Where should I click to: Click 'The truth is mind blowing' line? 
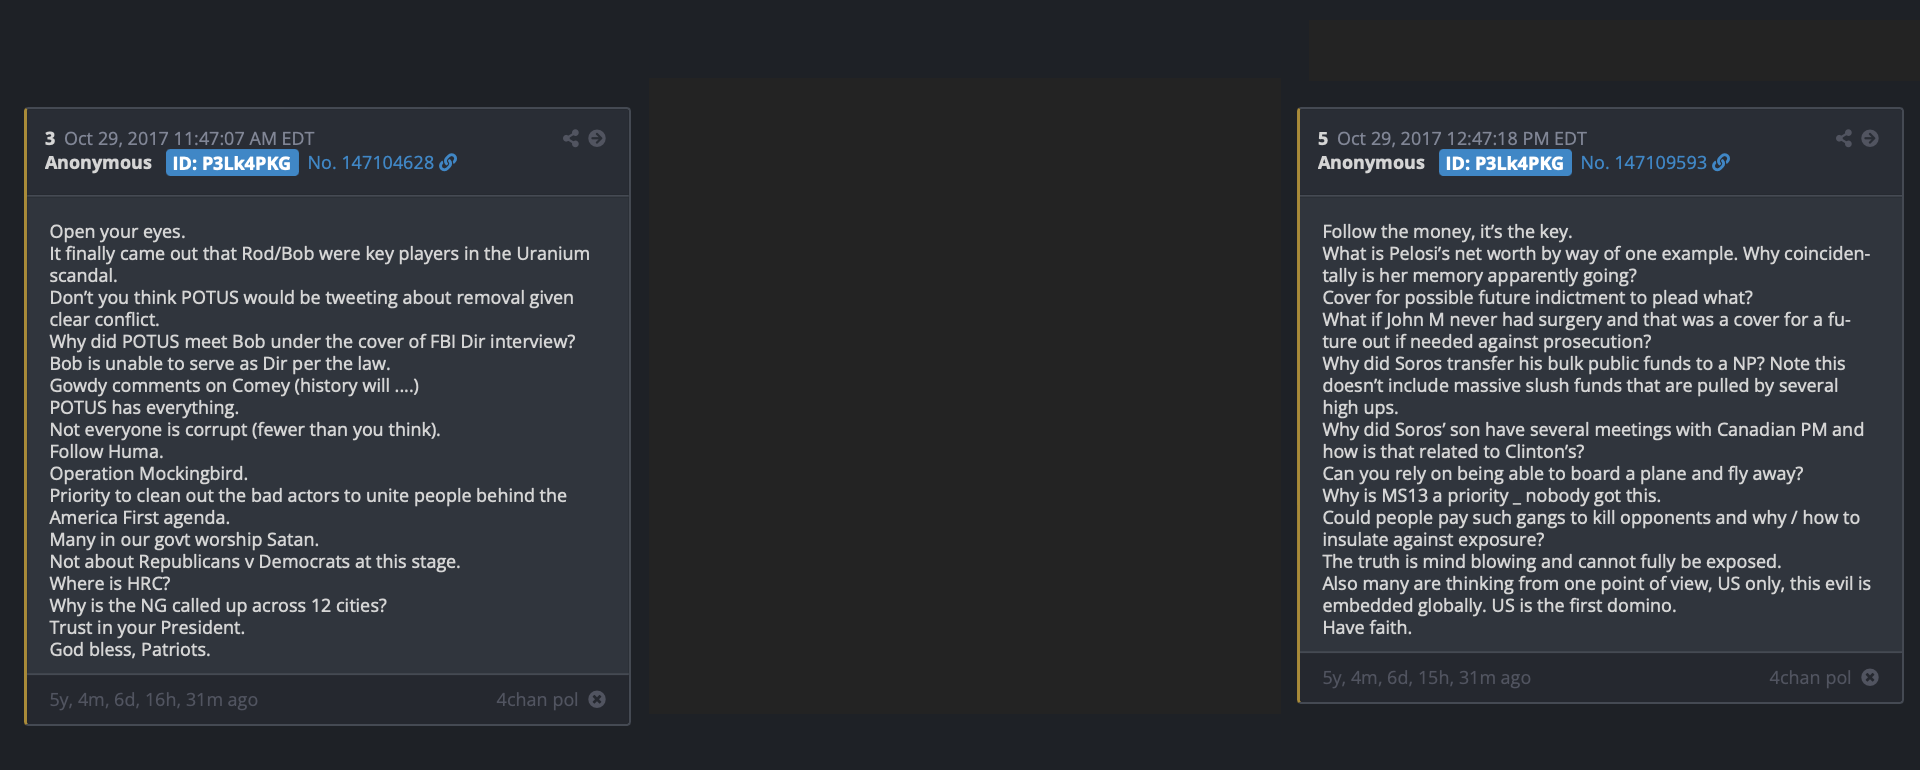[x=1552, y=561]
